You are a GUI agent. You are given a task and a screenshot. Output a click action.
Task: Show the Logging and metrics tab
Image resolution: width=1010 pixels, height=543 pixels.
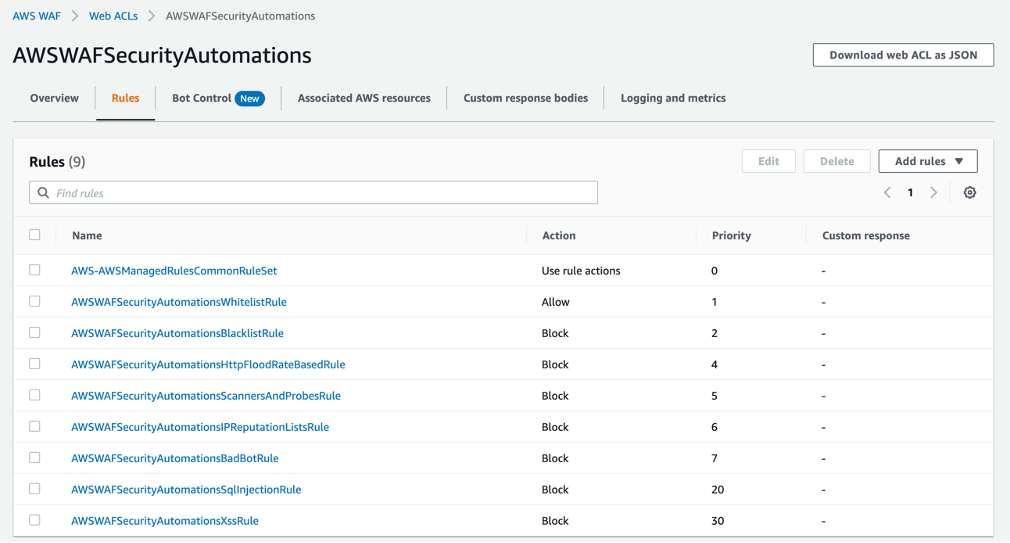coord(673,98)
